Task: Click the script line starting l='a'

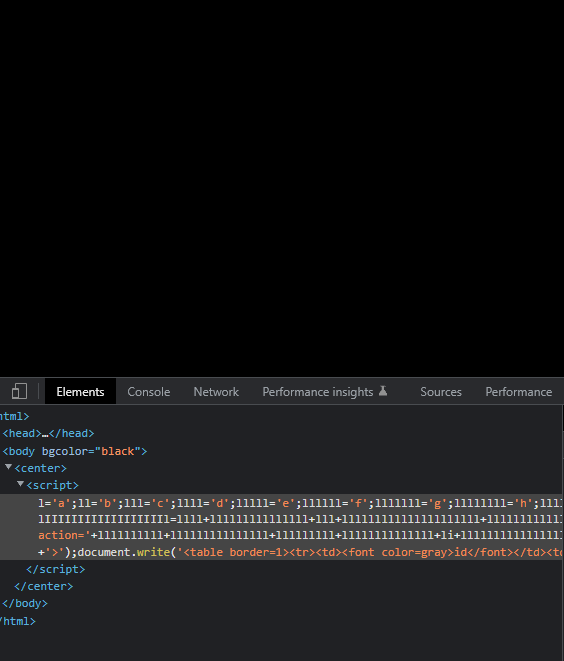Action: (300, 503)
